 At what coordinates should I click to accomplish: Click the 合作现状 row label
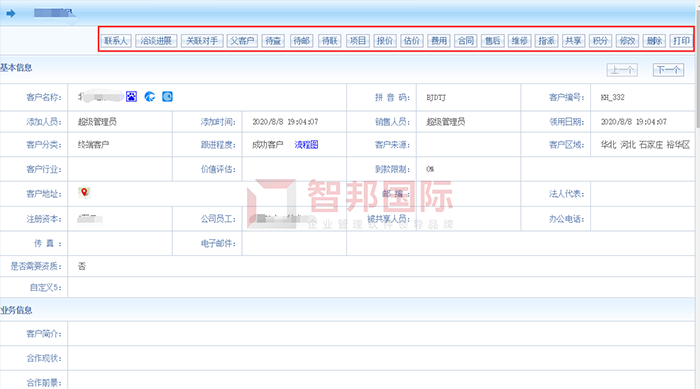click(44, 358)
